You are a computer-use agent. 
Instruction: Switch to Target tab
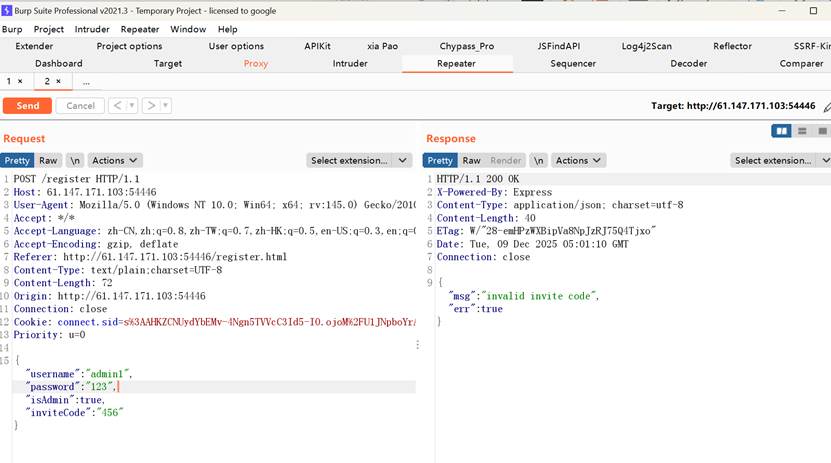coord(167,63)
